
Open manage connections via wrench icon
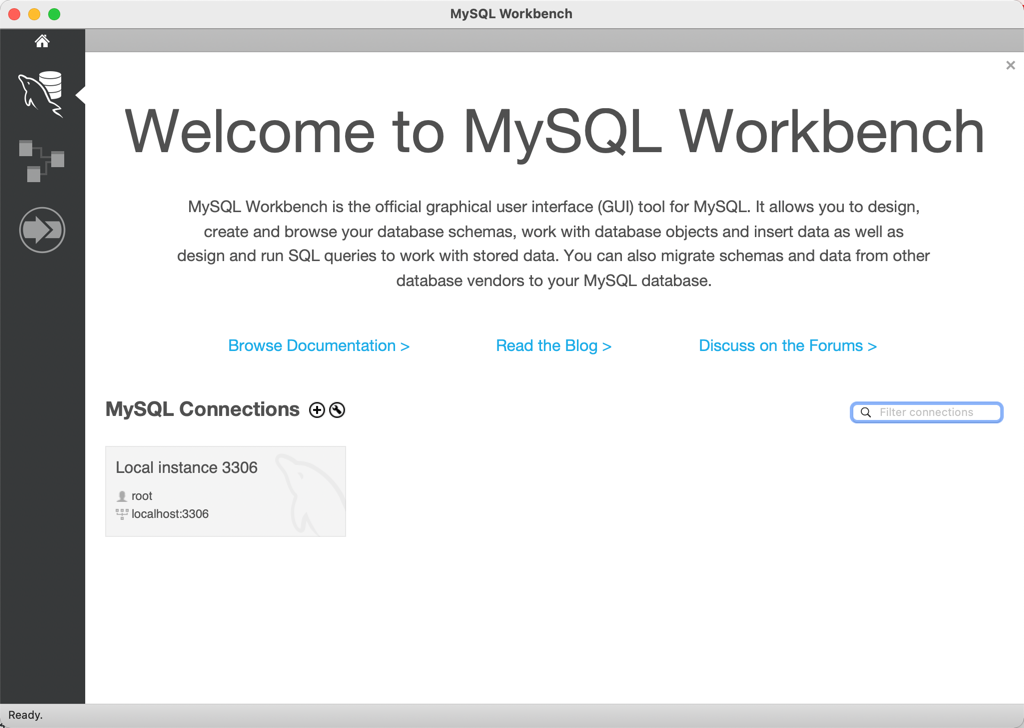[x=337, y=410]
